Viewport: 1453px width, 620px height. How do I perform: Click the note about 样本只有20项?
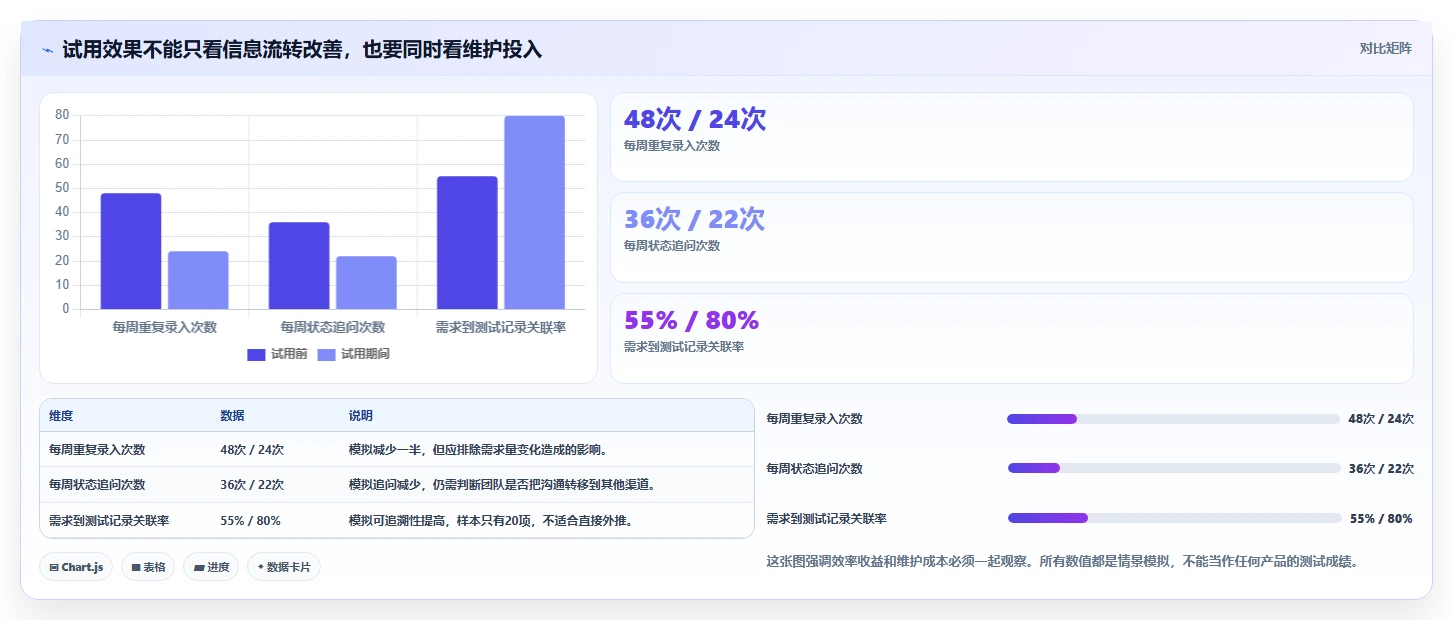click(x=491, y=520)
